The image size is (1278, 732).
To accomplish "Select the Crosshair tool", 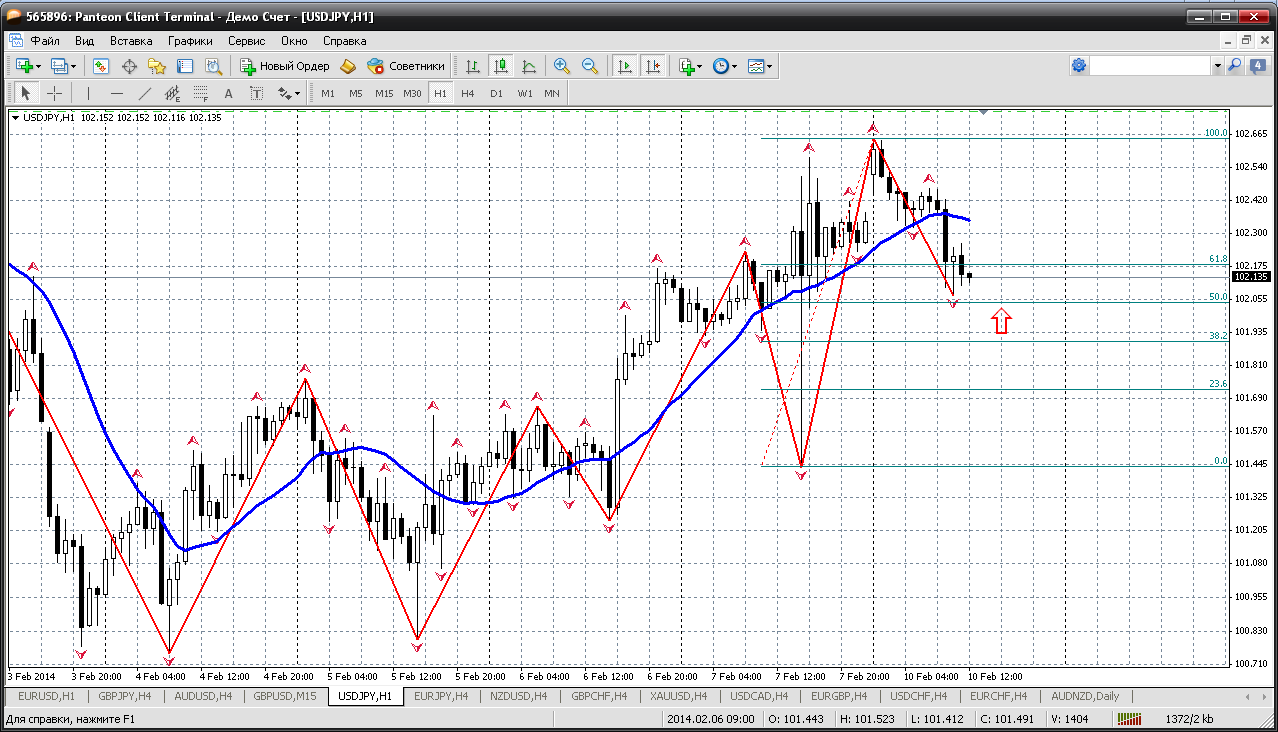I will pyautogui.click(x=54, y=93).
